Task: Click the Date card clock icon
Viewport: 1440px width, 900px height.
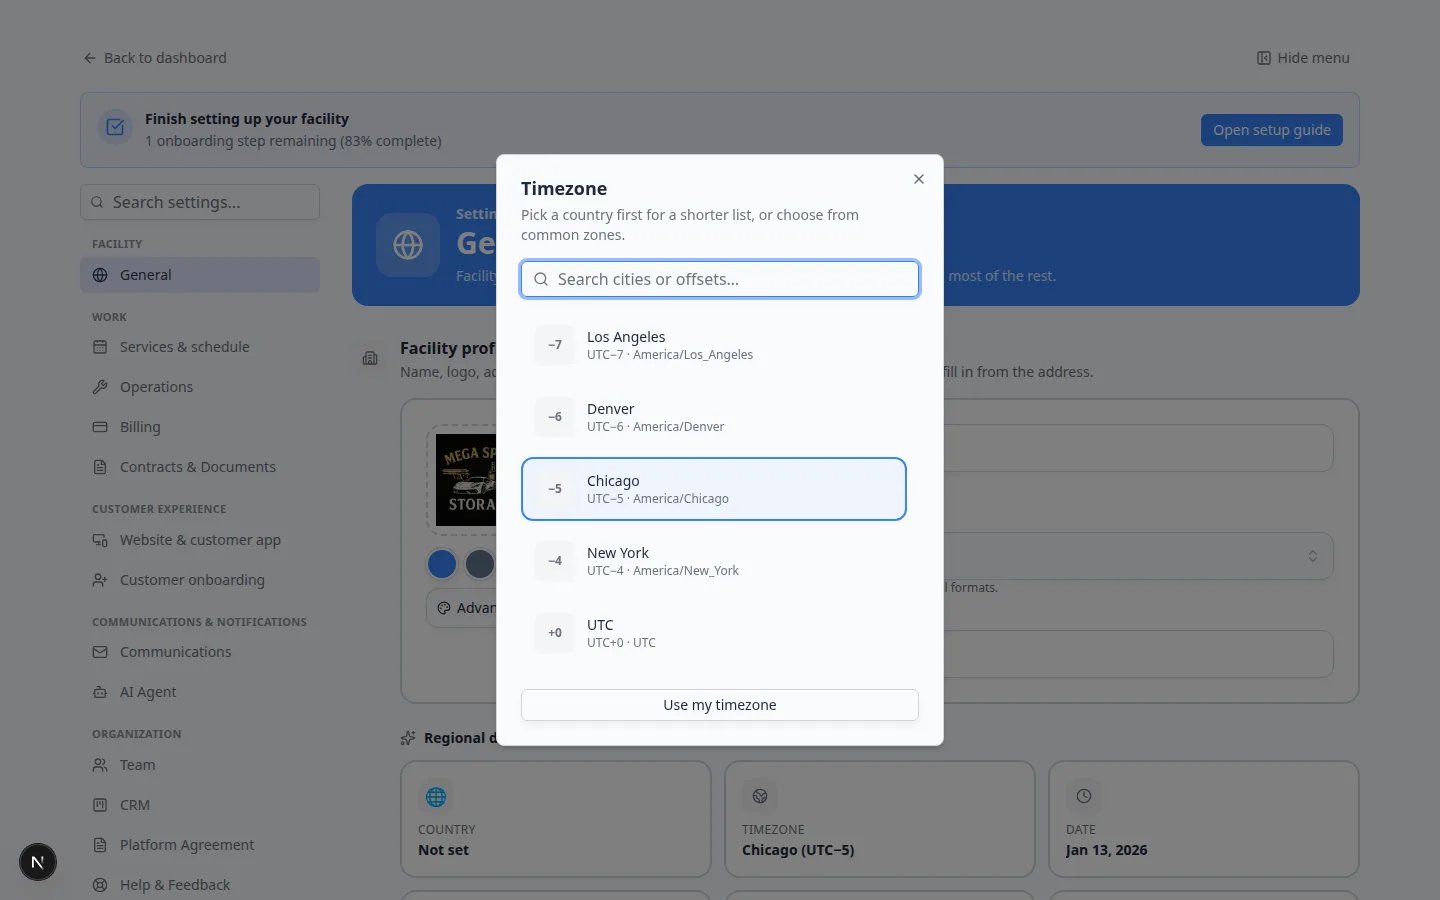Action: pyautogui.click(x=1084, y=797)
